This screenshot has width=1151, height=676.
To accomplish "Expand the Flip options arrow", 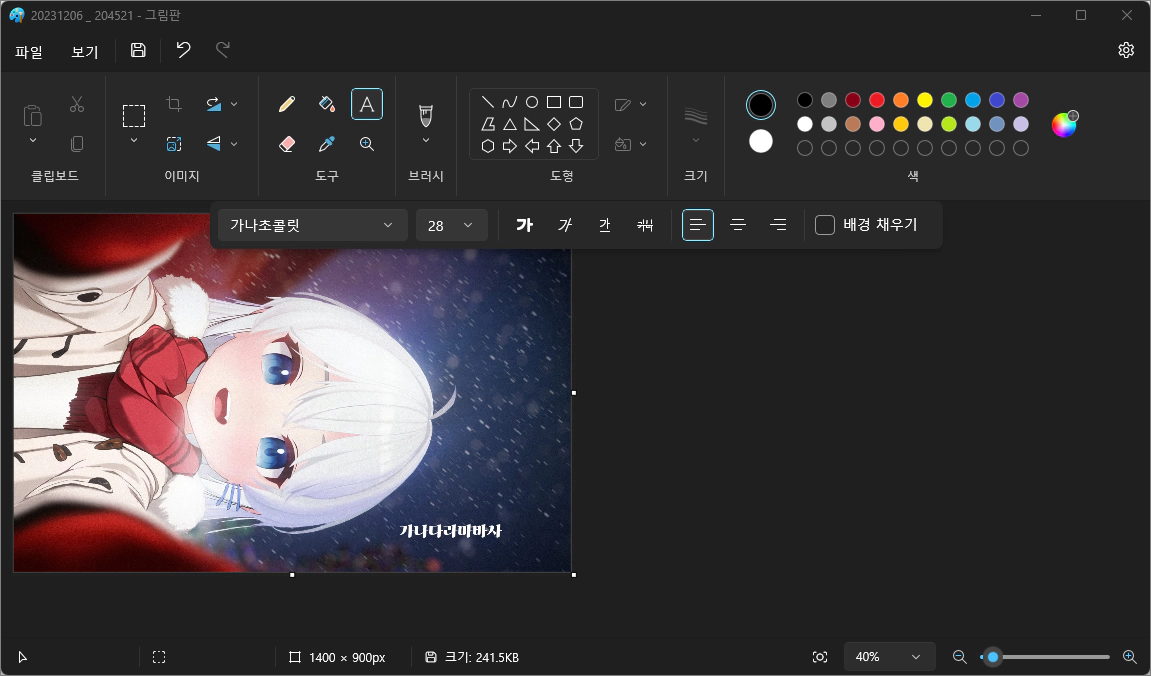I will pos(234,144).
